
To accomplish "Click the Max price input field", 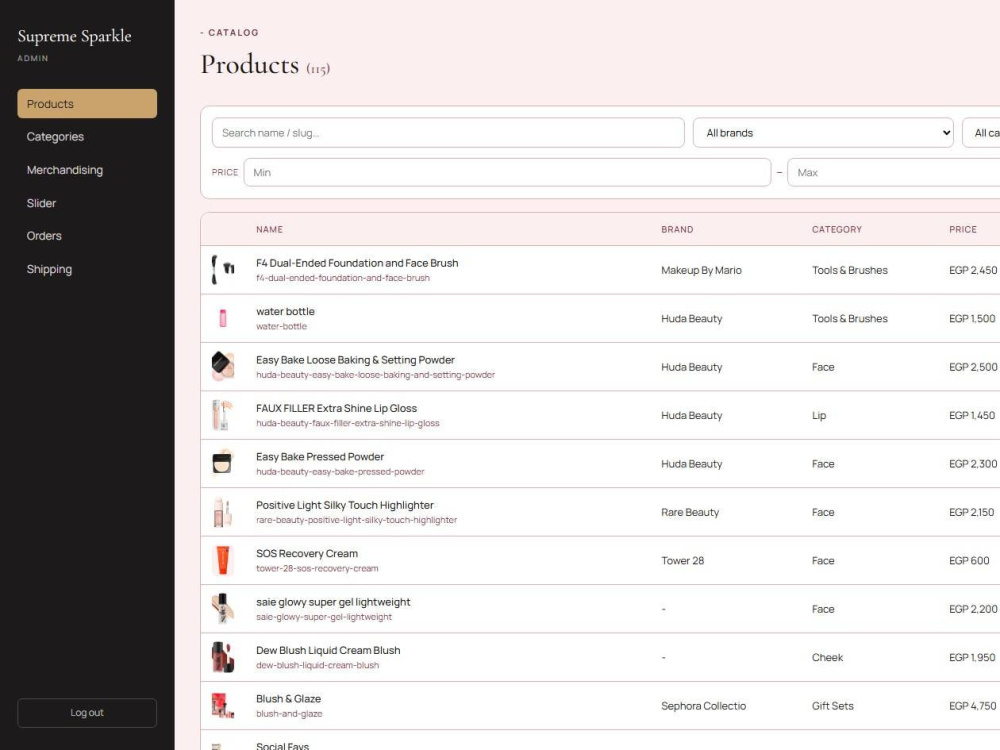I will (893, 172).
